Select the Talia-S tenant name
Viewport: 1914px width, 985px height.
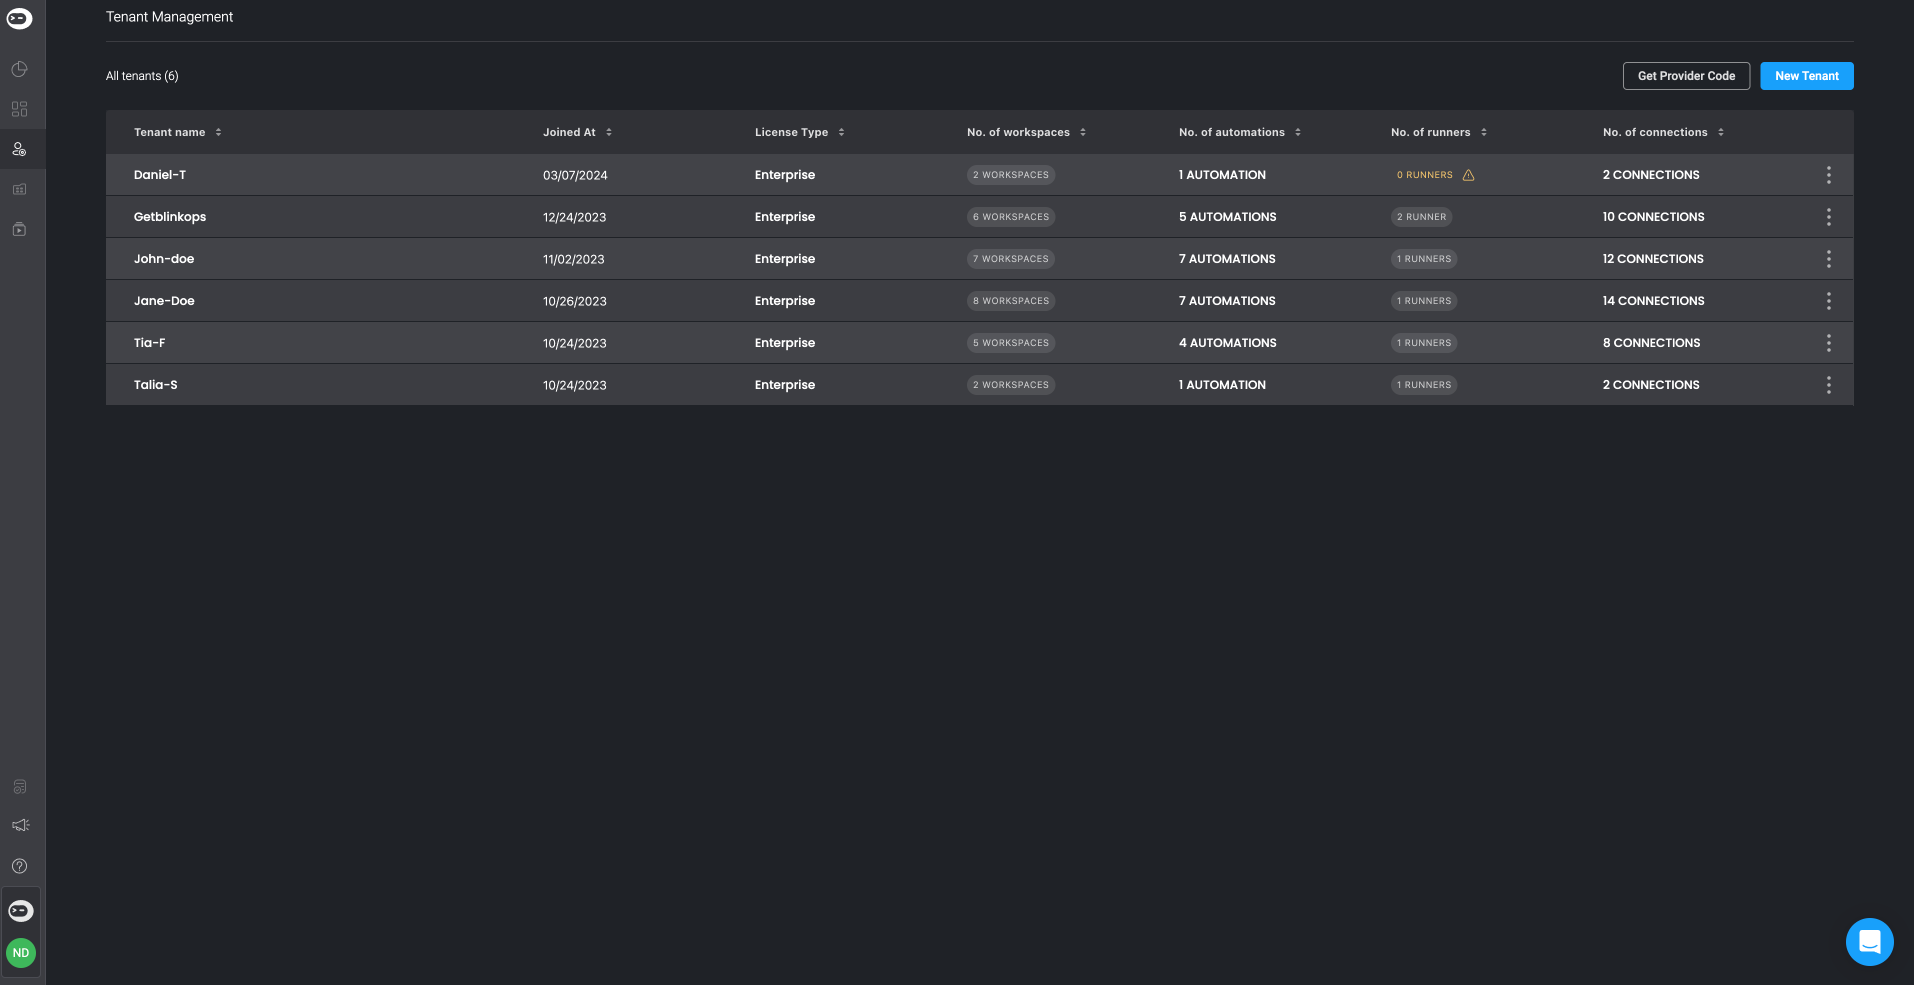(156, 385)
